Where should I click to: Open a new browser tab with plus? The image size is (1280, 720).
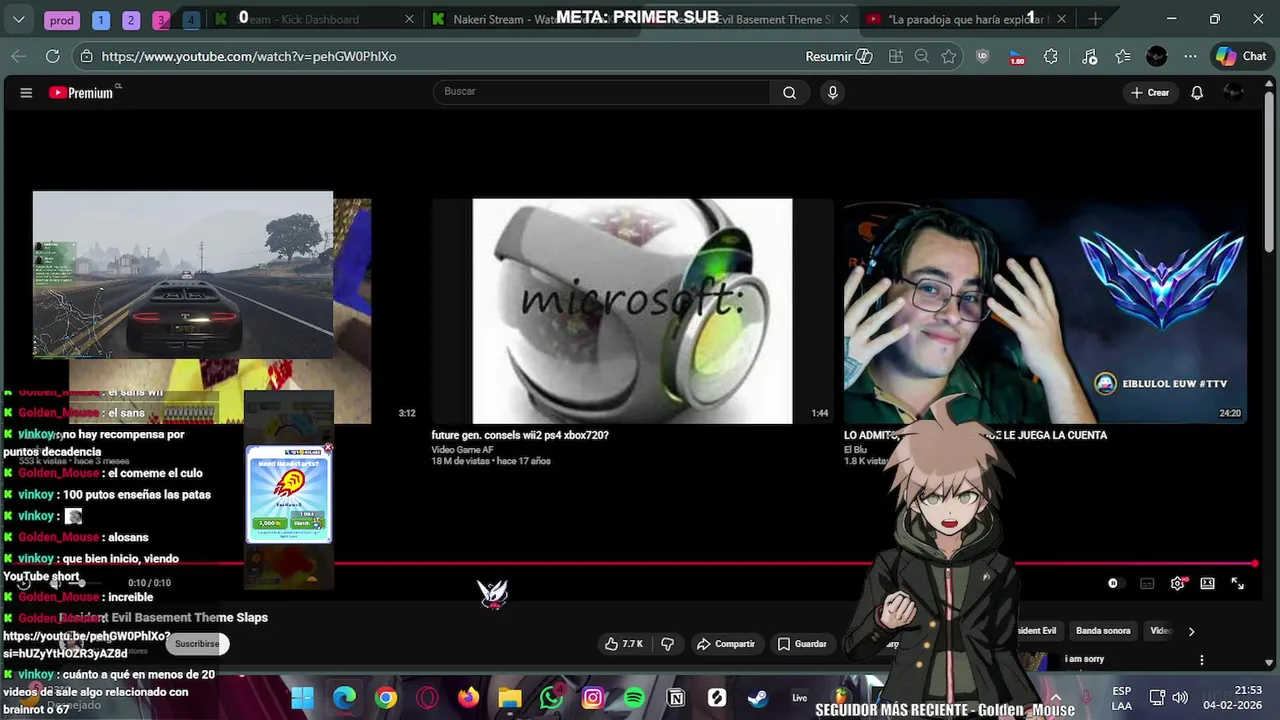click(1095, 19)
